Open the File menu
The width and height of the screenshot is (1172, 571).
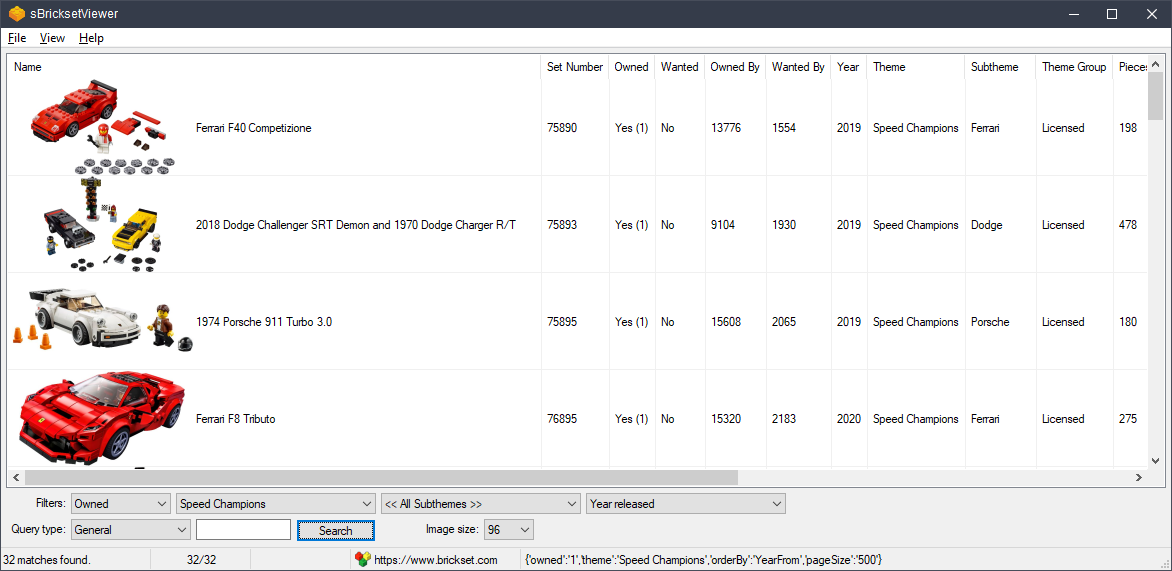(x=17, y=38)
